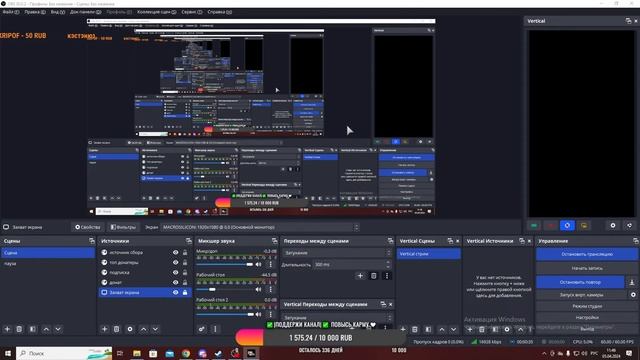Open the Затухание dropdown in Vertical Переходы между сценами
Image resolution: width=640 pixels, height=360 pixels.
tap(337, 317)
